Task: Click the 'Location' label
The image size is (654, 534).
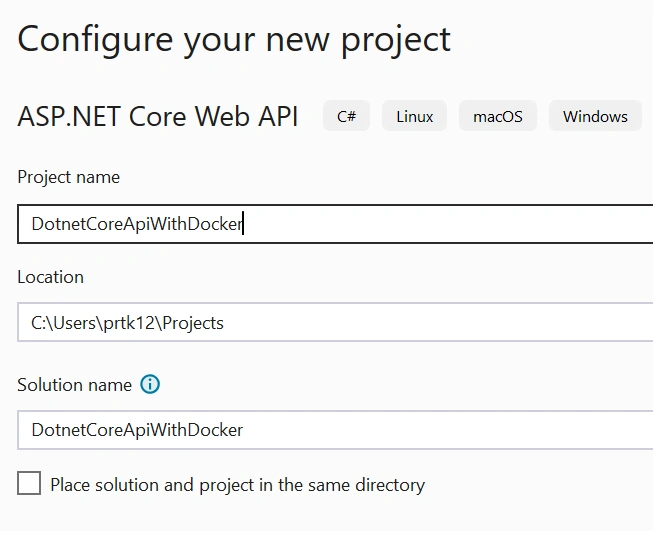Action: click(x=50, y=277)
